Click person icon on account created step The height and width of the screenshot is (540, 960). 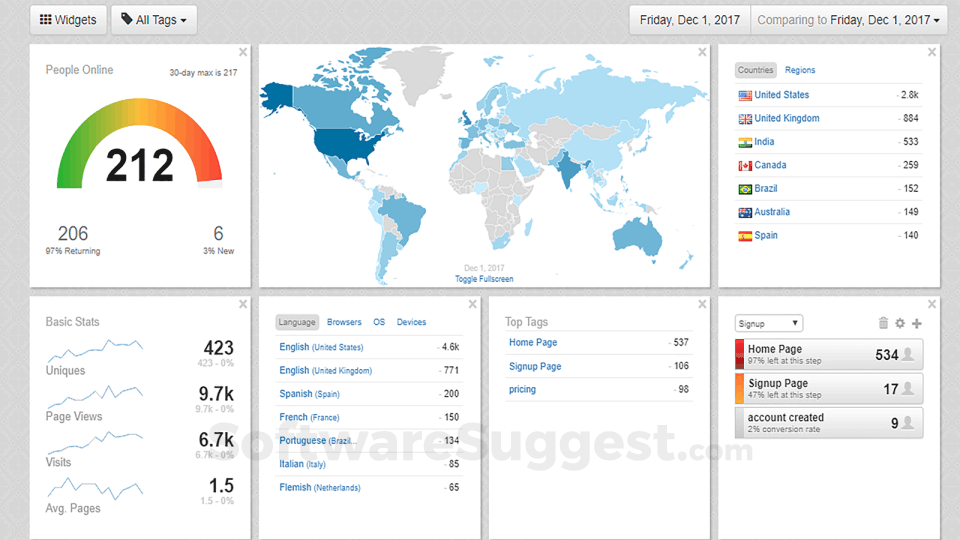tap(909, 422)
